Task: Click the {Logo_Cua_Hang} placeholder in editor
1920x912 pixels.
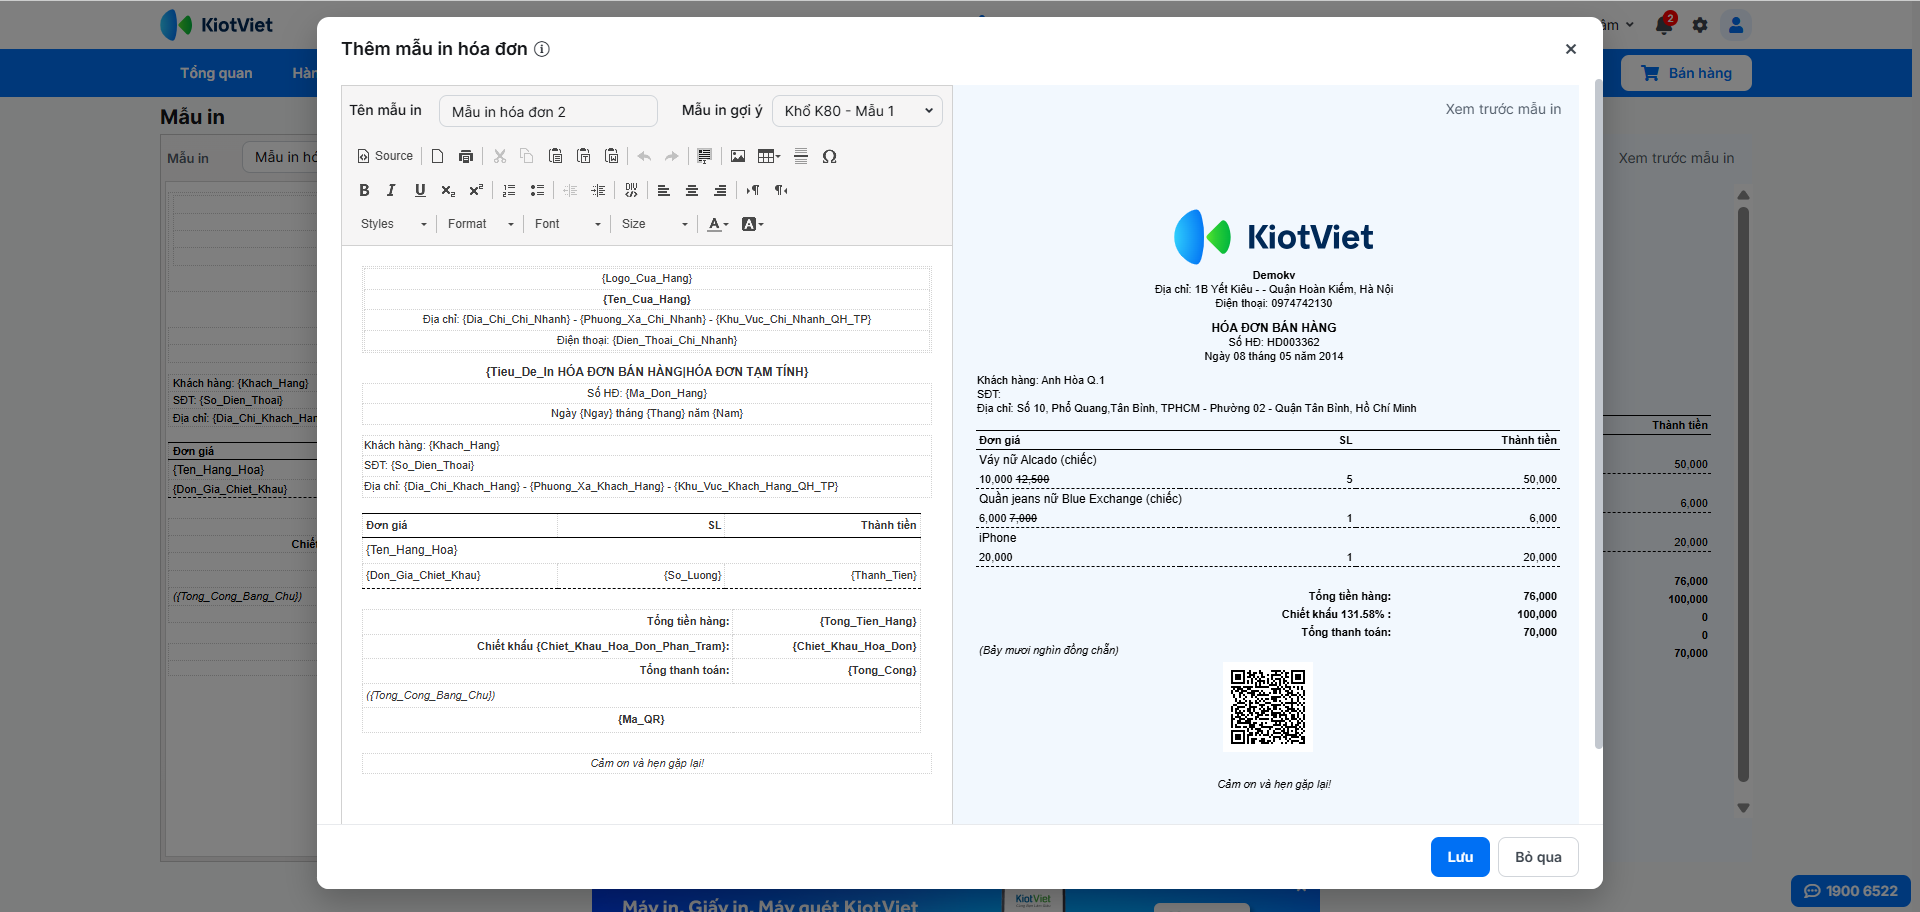Action: point(647,278)
